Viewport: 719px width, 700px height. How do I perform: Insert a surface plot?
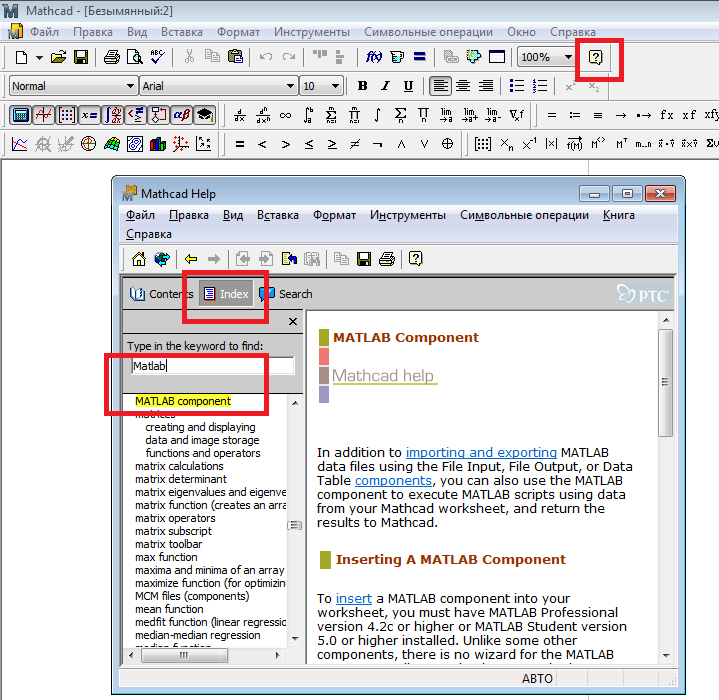click(x=112, y=144)
